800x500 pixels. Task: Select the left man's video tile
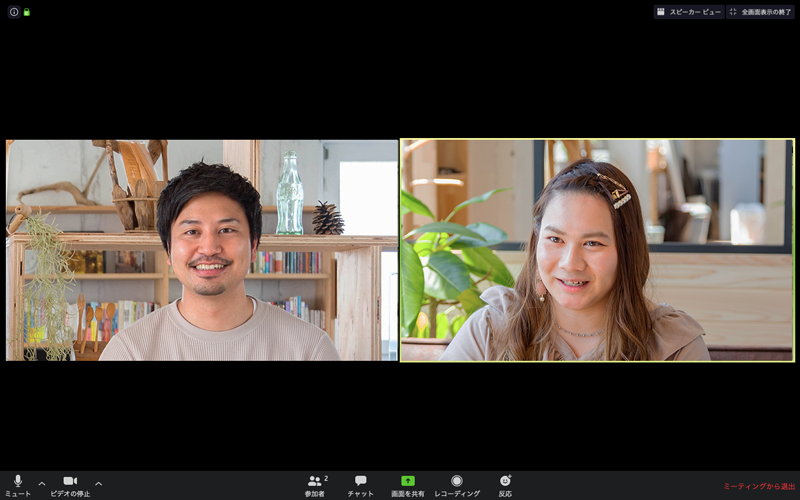(202, 250)
